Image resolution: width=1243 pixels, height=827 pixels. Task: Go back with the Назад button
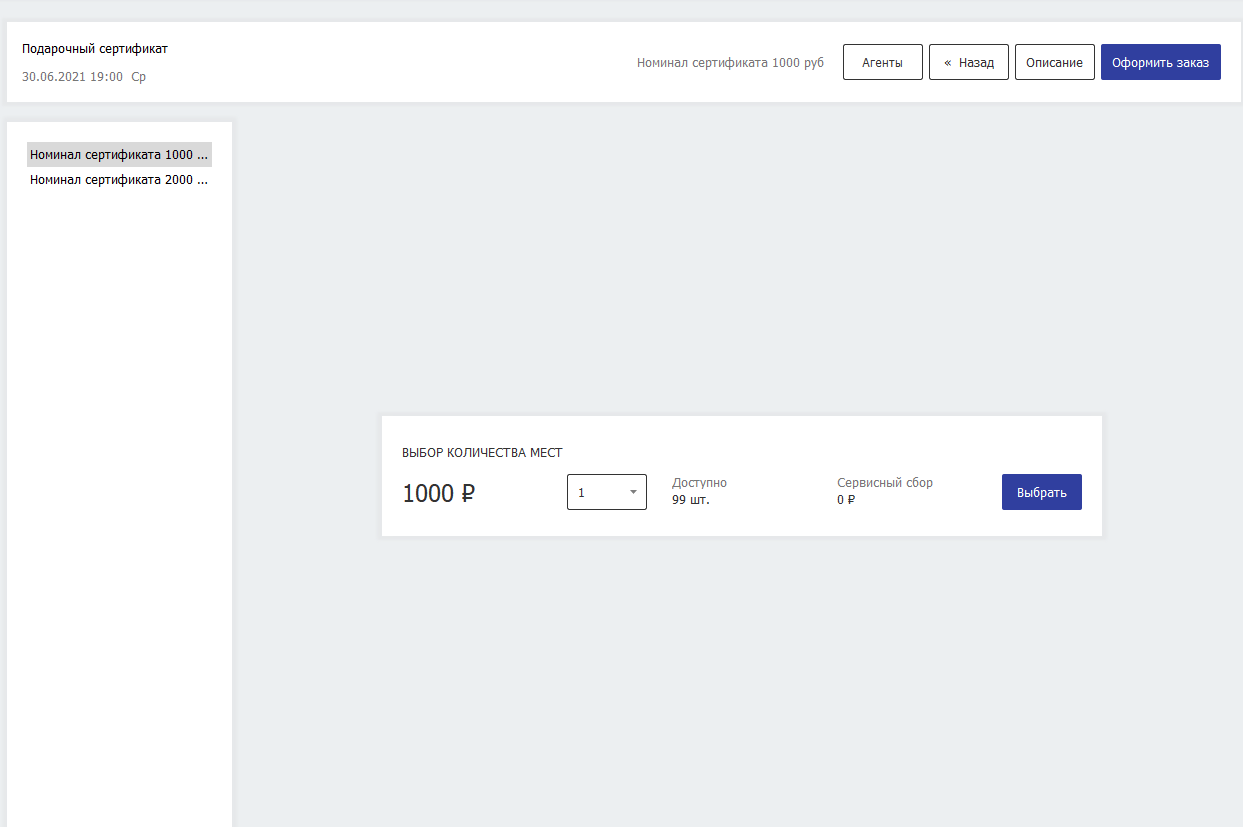[968, 62]
